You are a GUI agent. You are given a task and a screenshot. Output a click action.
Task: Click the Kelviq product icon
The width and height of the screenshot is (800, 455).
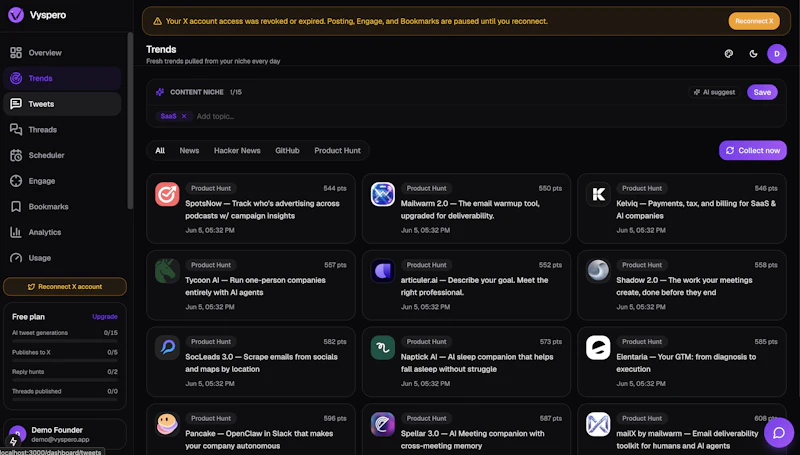(x=598, y=194)
